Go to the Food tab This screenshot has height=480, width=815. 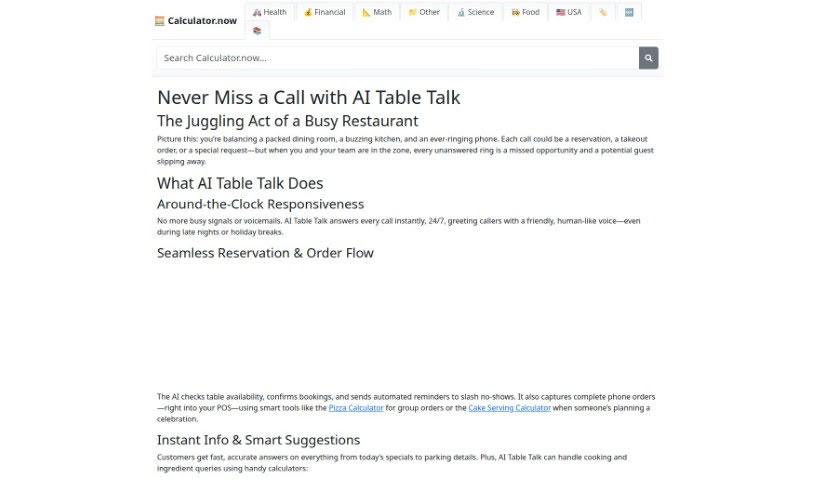(525, 12)
